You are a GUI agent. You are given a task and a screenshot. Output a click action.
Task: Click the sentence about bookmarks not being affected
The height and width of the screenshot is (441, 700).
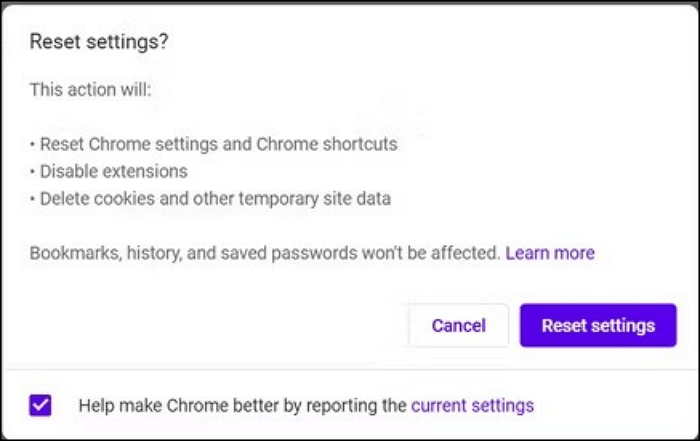(x=264, y=253)
